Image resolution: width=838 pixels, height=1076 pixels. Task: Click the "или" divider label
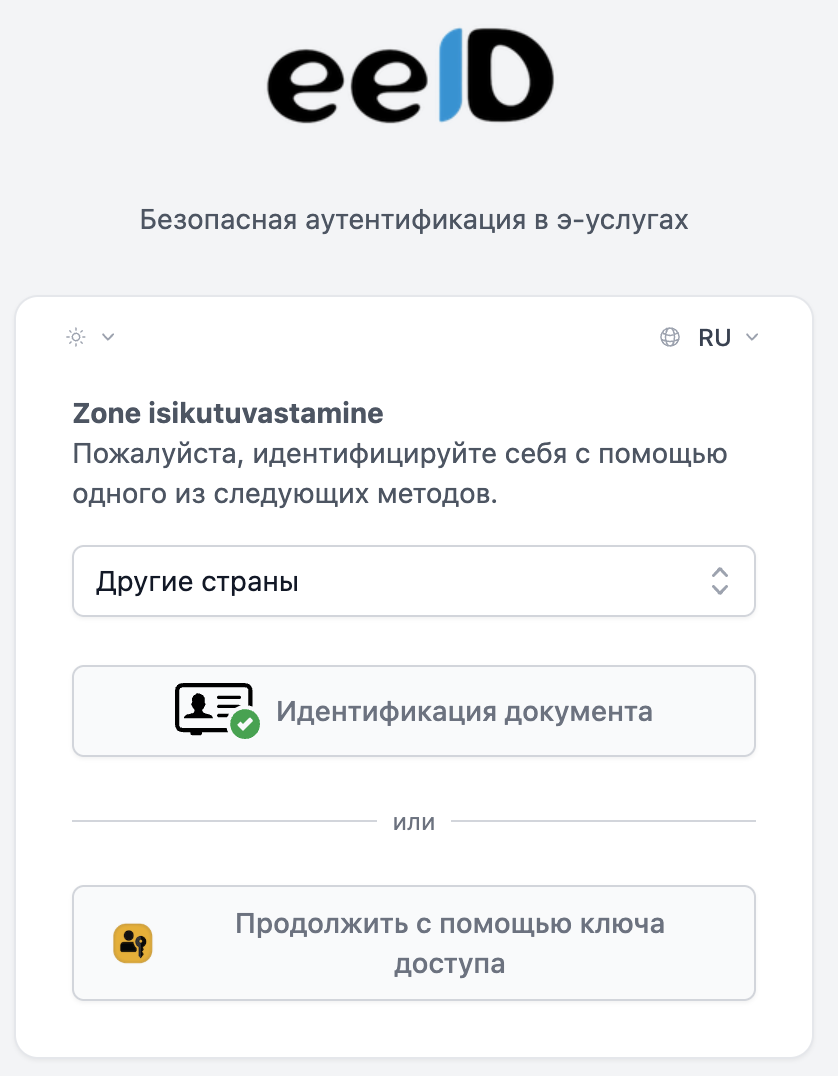(414, 822)
